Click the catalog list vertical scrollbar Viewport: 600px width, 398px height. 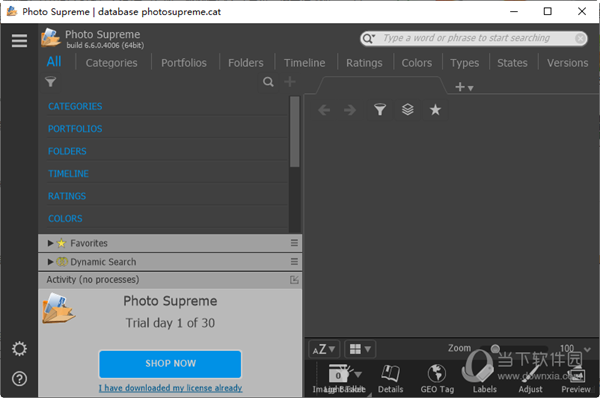(x=294, y=131)
